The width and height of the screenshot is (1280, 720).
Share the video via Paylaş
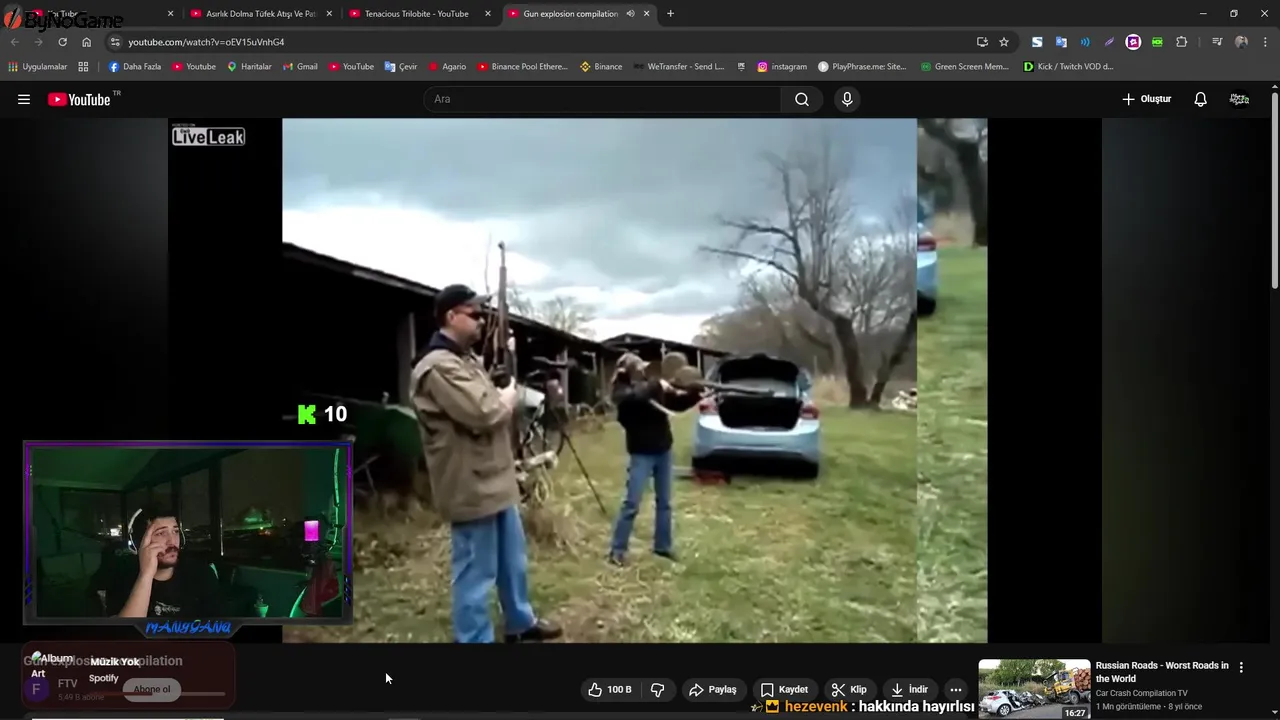[x=712, y=689]
